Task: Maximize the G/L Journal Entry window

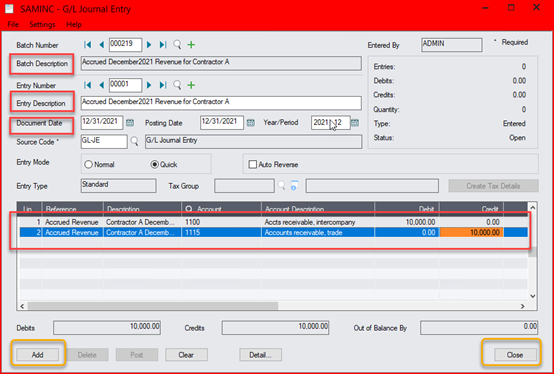Action: click(x=511, y=8)
